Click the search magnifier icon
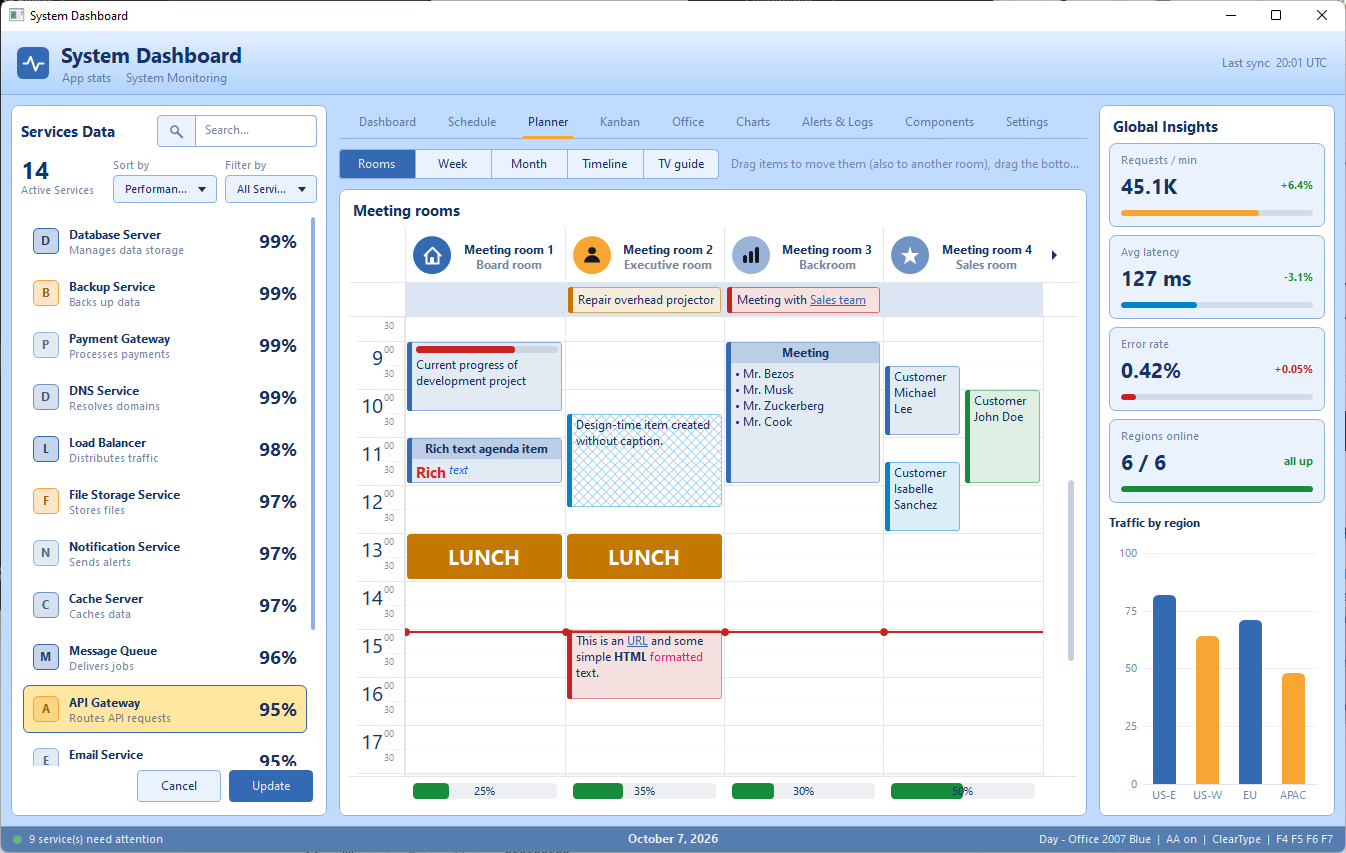Image resolution: width=1346 pixels, height=853 pixels. tap(176, 131)
